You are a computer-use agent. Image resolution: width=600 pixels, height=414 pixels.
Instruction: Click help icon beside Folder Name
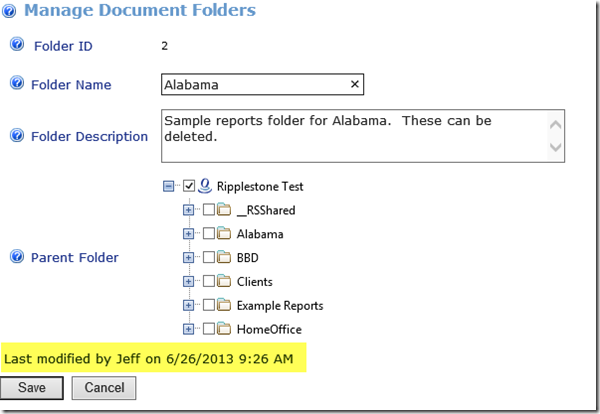pos(16,84)
